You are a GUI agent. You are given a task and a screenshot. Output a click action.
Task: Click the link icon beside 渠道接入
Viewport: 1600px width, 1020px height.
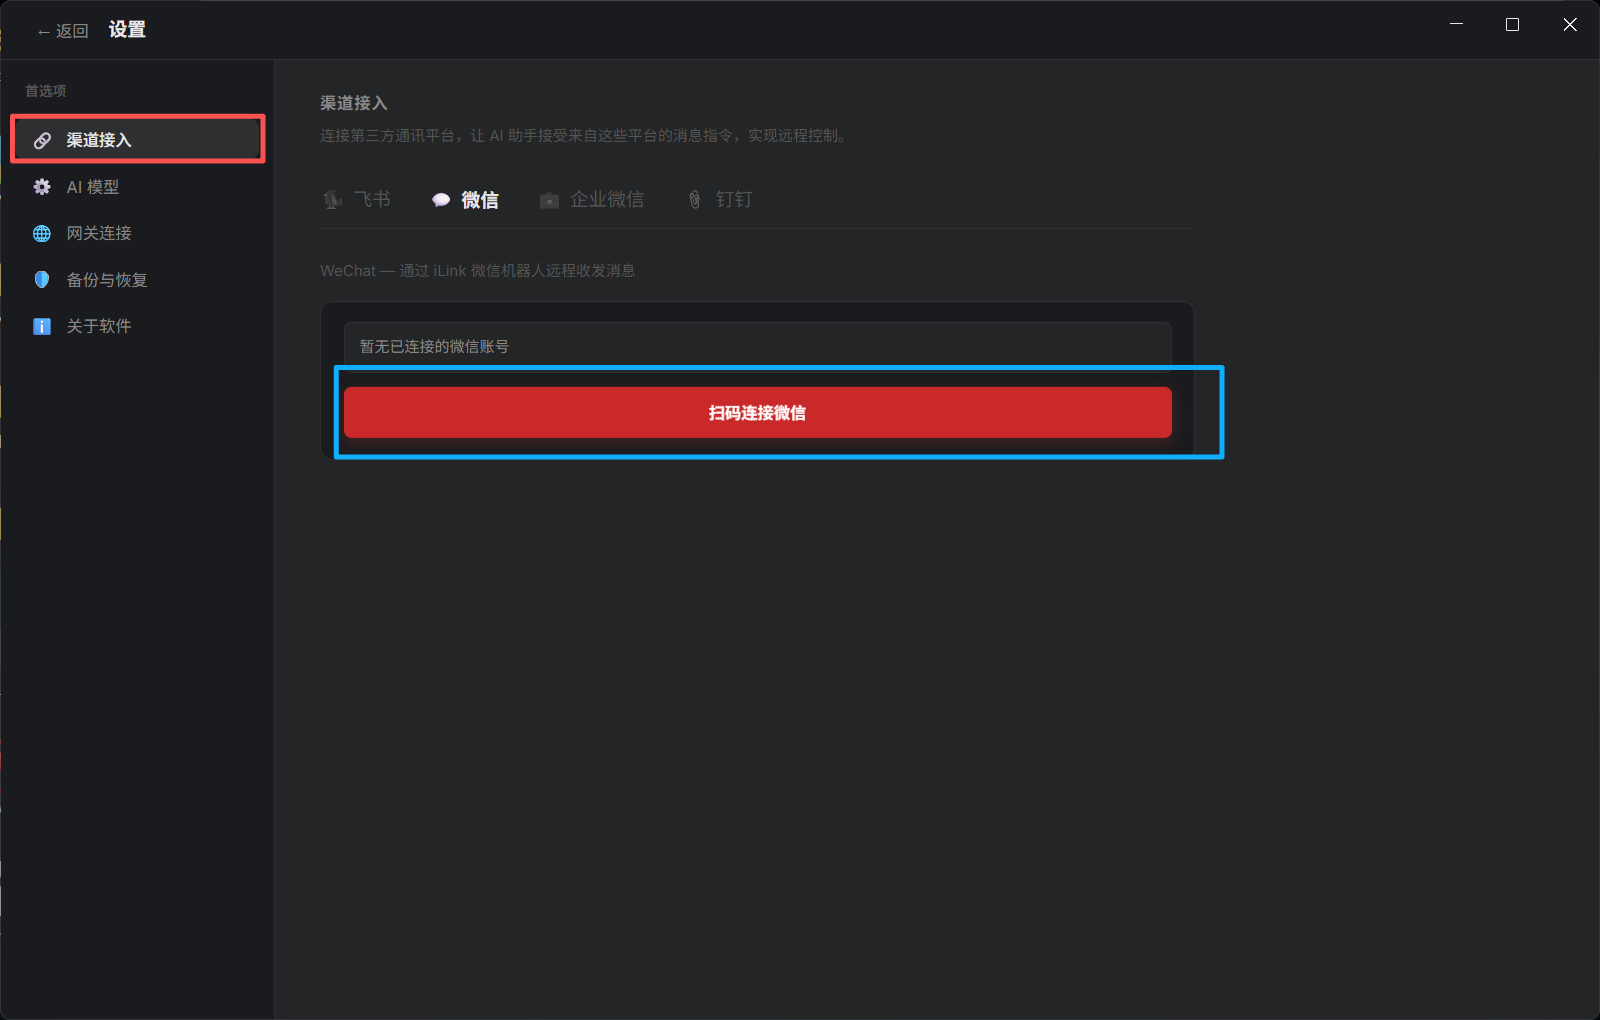(x=42, y=140)
